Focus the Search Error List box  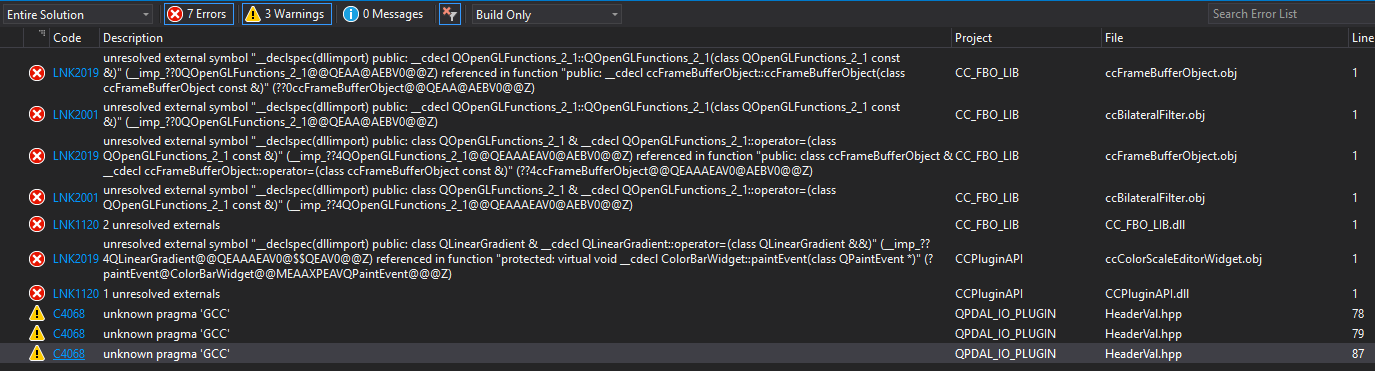[x=1290, y=14]
